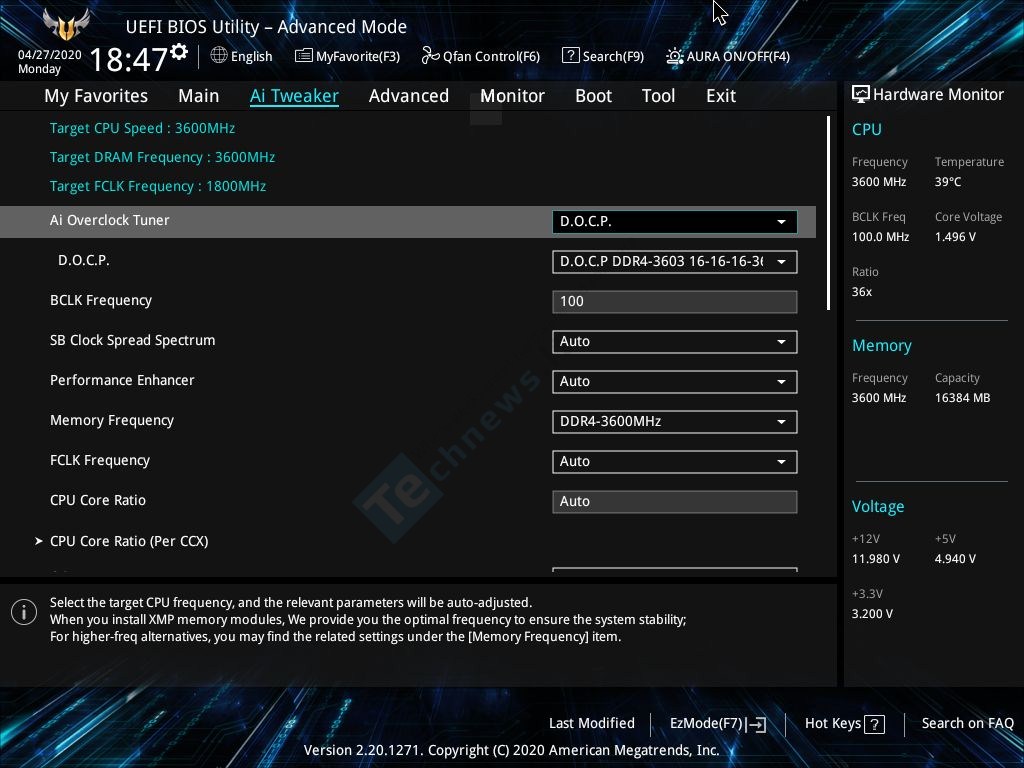Image resolution: width=1024 pixels, height=768 pixels.
Task: Click the clock settings gear icon
Action: point(180,52)
